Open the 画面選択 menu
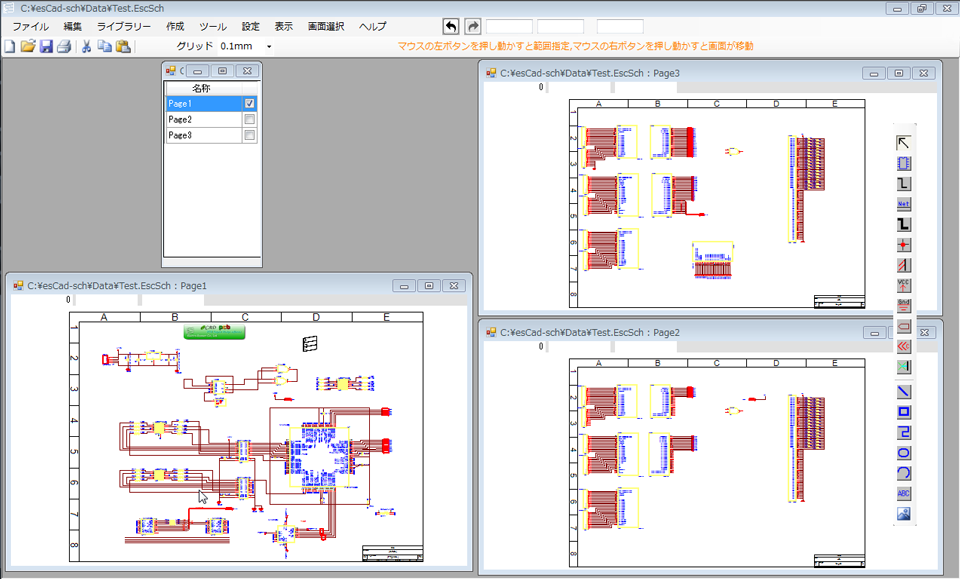 327,26
